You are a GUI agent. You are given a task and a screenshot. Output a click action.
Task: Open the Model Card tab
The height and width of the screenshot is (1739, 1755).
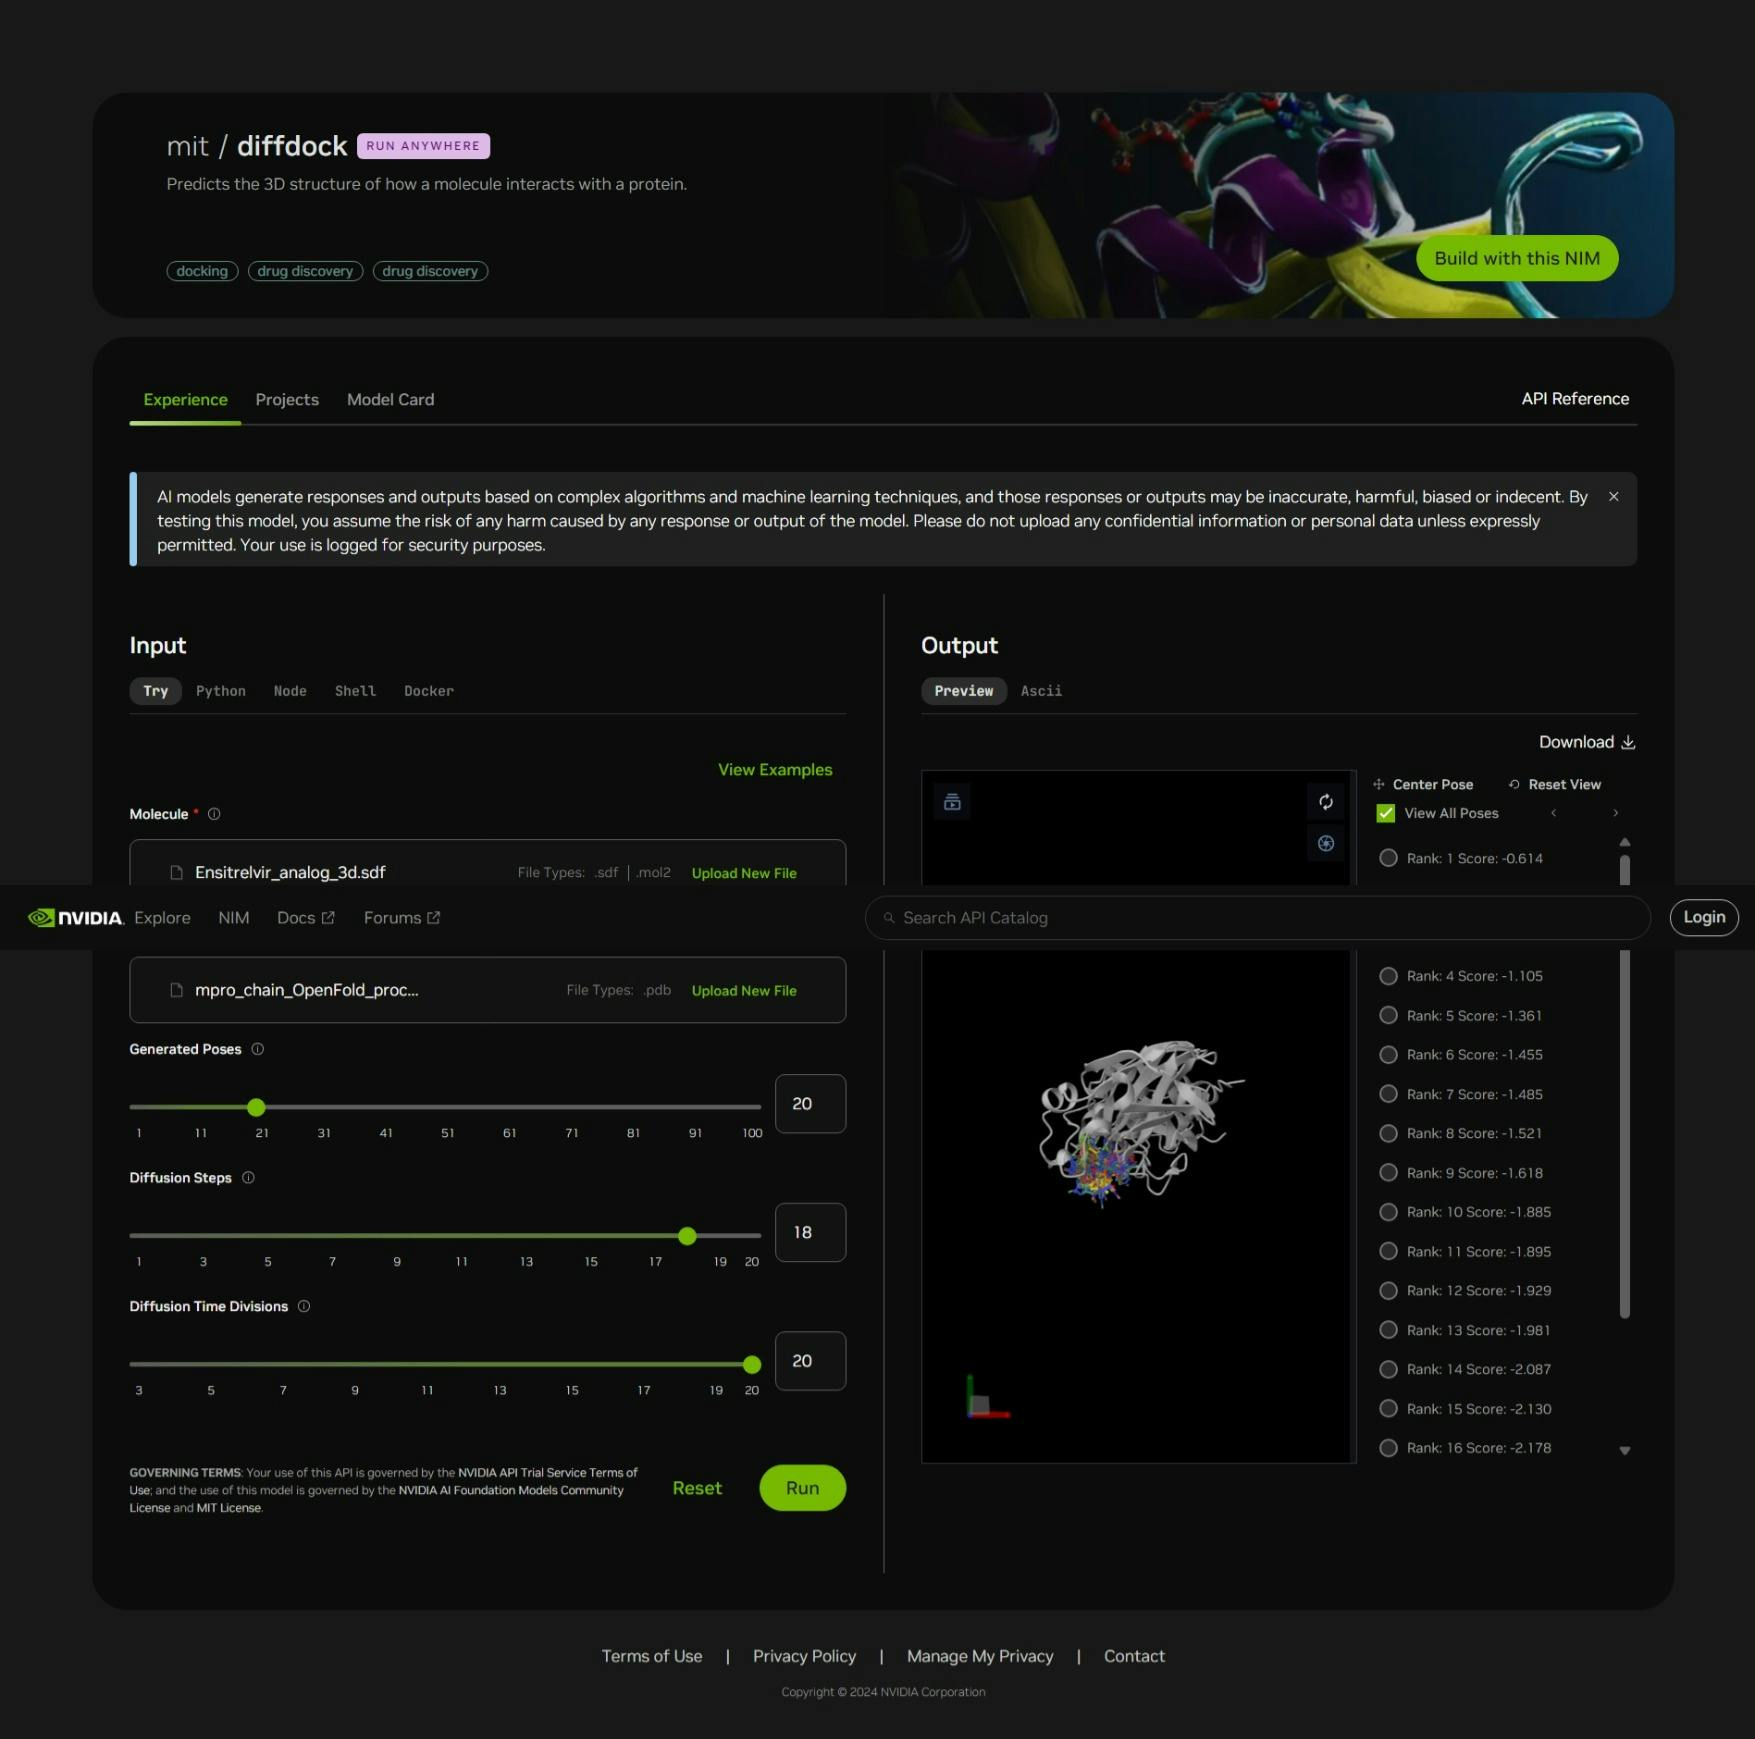(390, 400)
